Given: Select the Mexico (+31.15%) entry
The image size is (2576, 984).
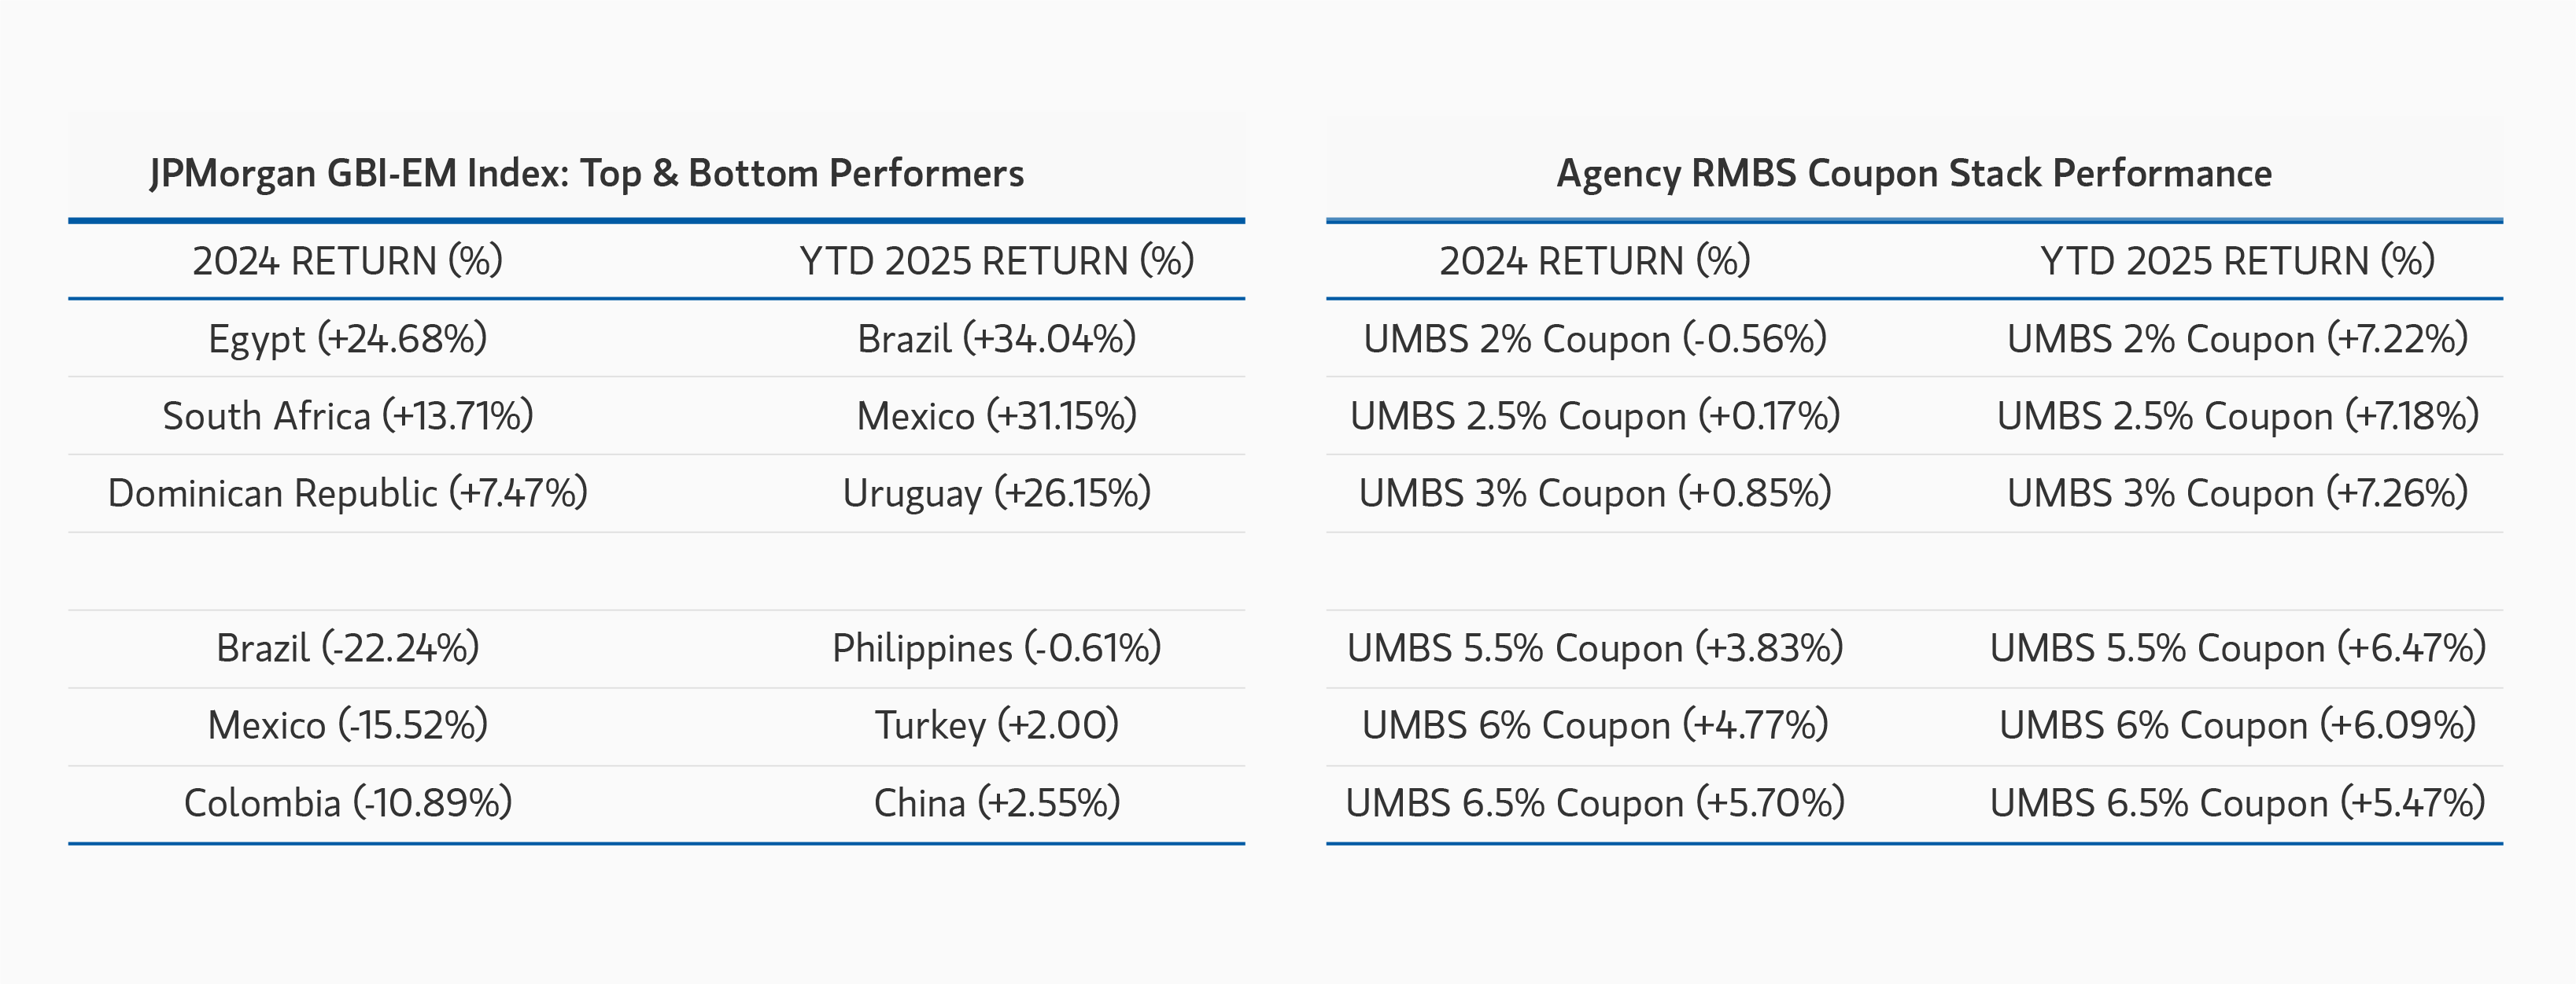Looking at the screenshot, I should [996, 416].
